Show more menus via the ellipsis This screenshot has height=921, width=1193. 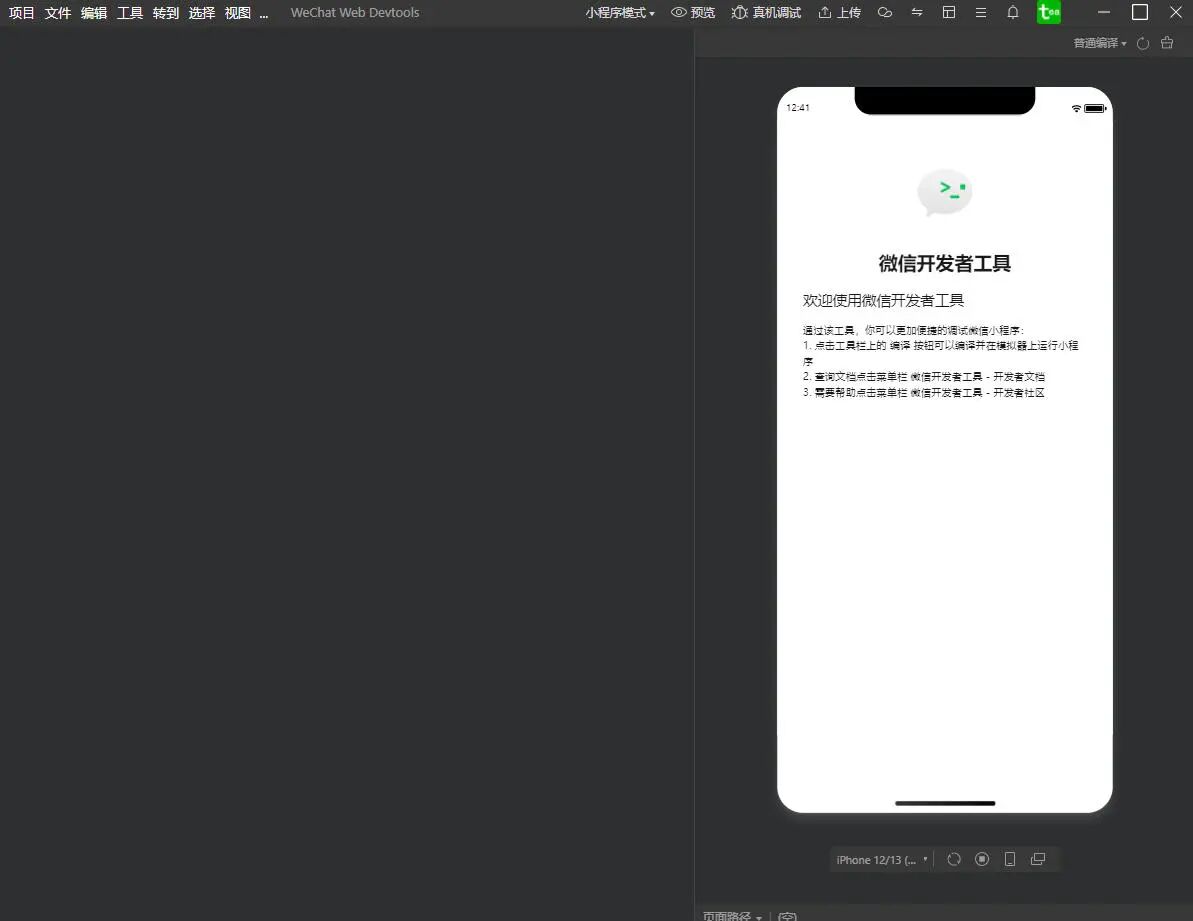pos(264,13)
